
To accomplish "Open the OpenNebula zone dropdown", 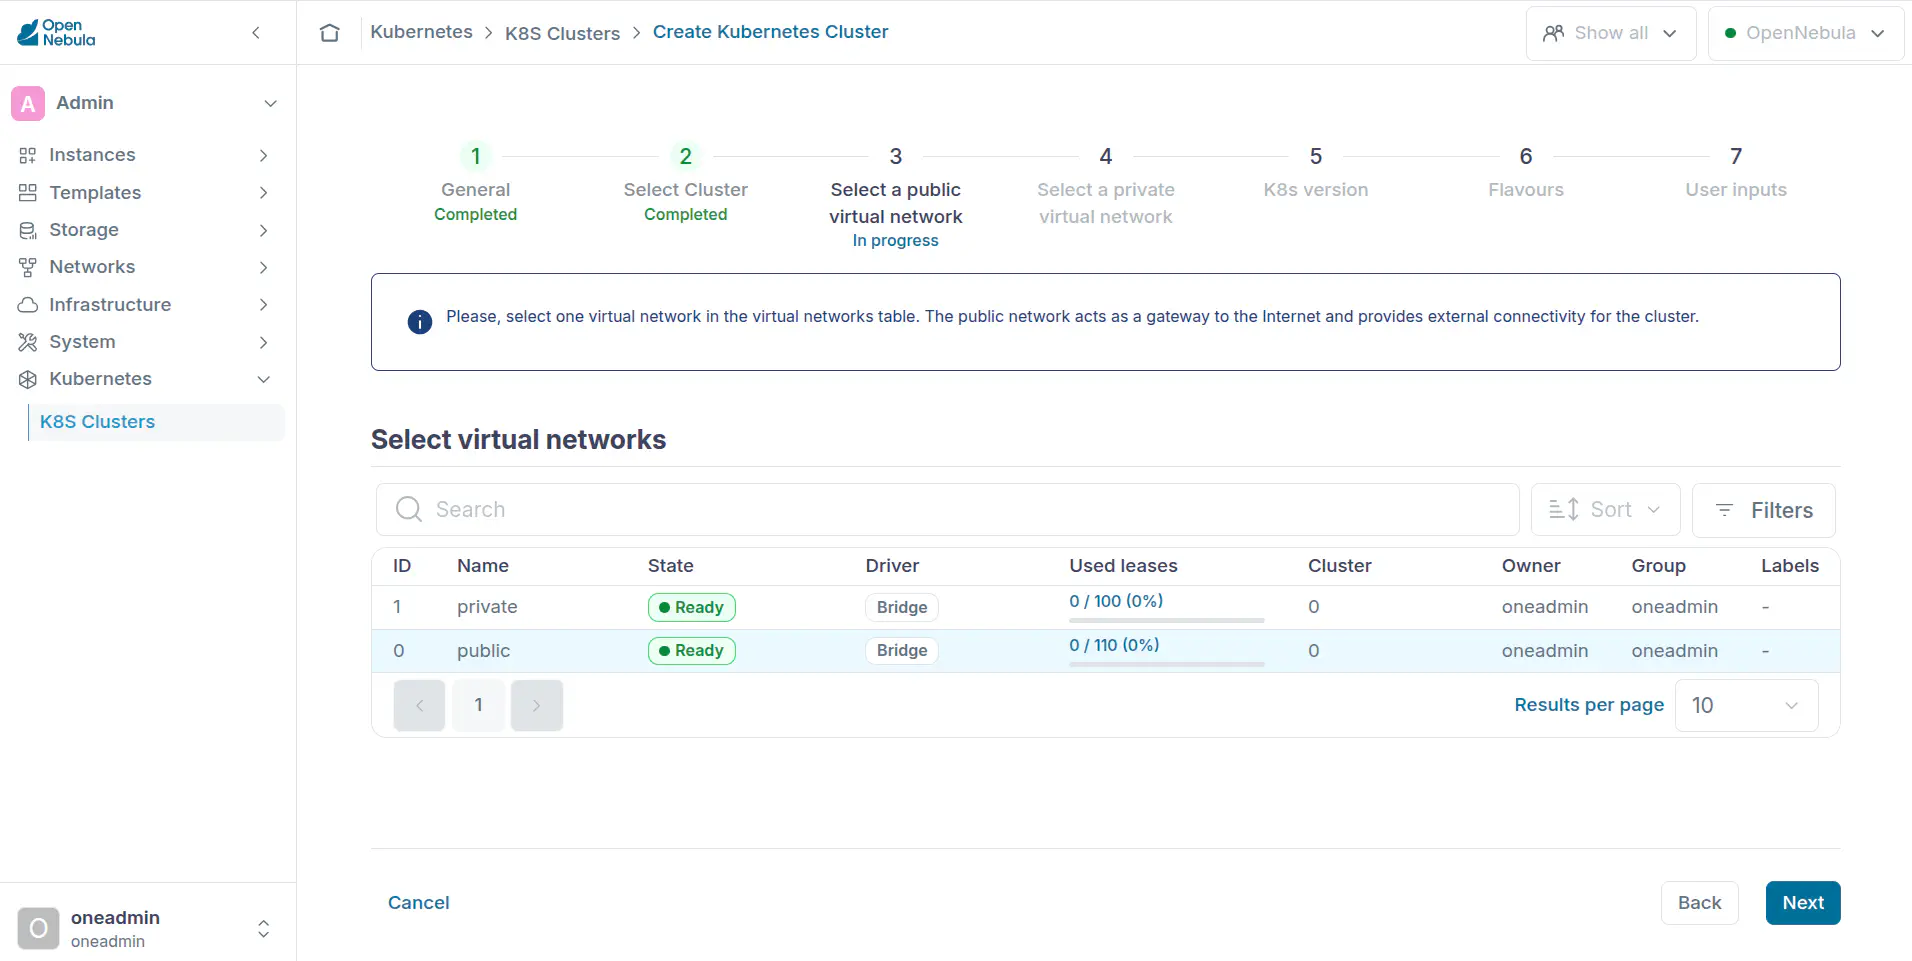I will [1806, 33].
